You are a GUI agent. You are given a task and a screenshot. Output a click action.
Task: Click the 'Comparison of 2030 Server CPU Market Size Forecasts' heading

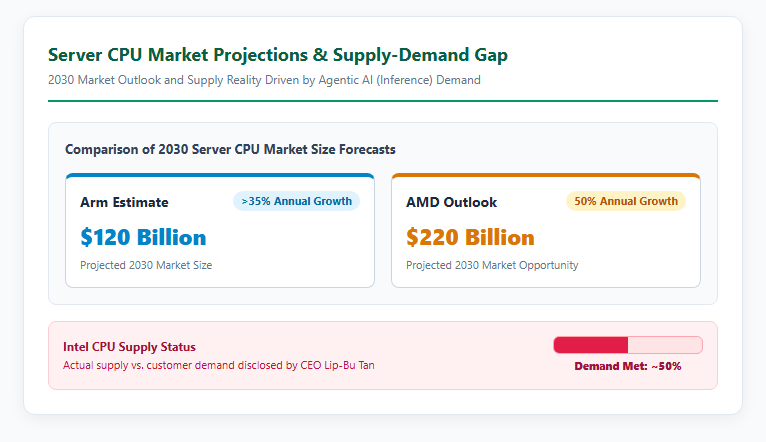click(x=230, y=149)
